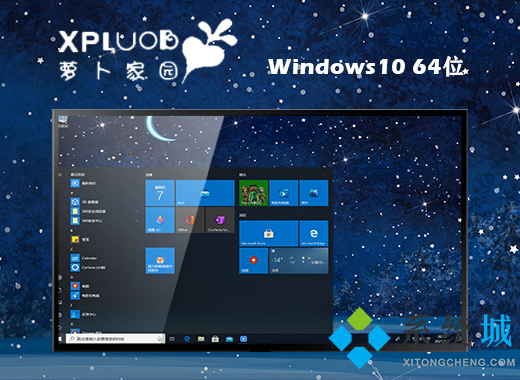Viewport: 520px width, 380px height.
Task: Open the Office tile
Action: coord(190,220)
